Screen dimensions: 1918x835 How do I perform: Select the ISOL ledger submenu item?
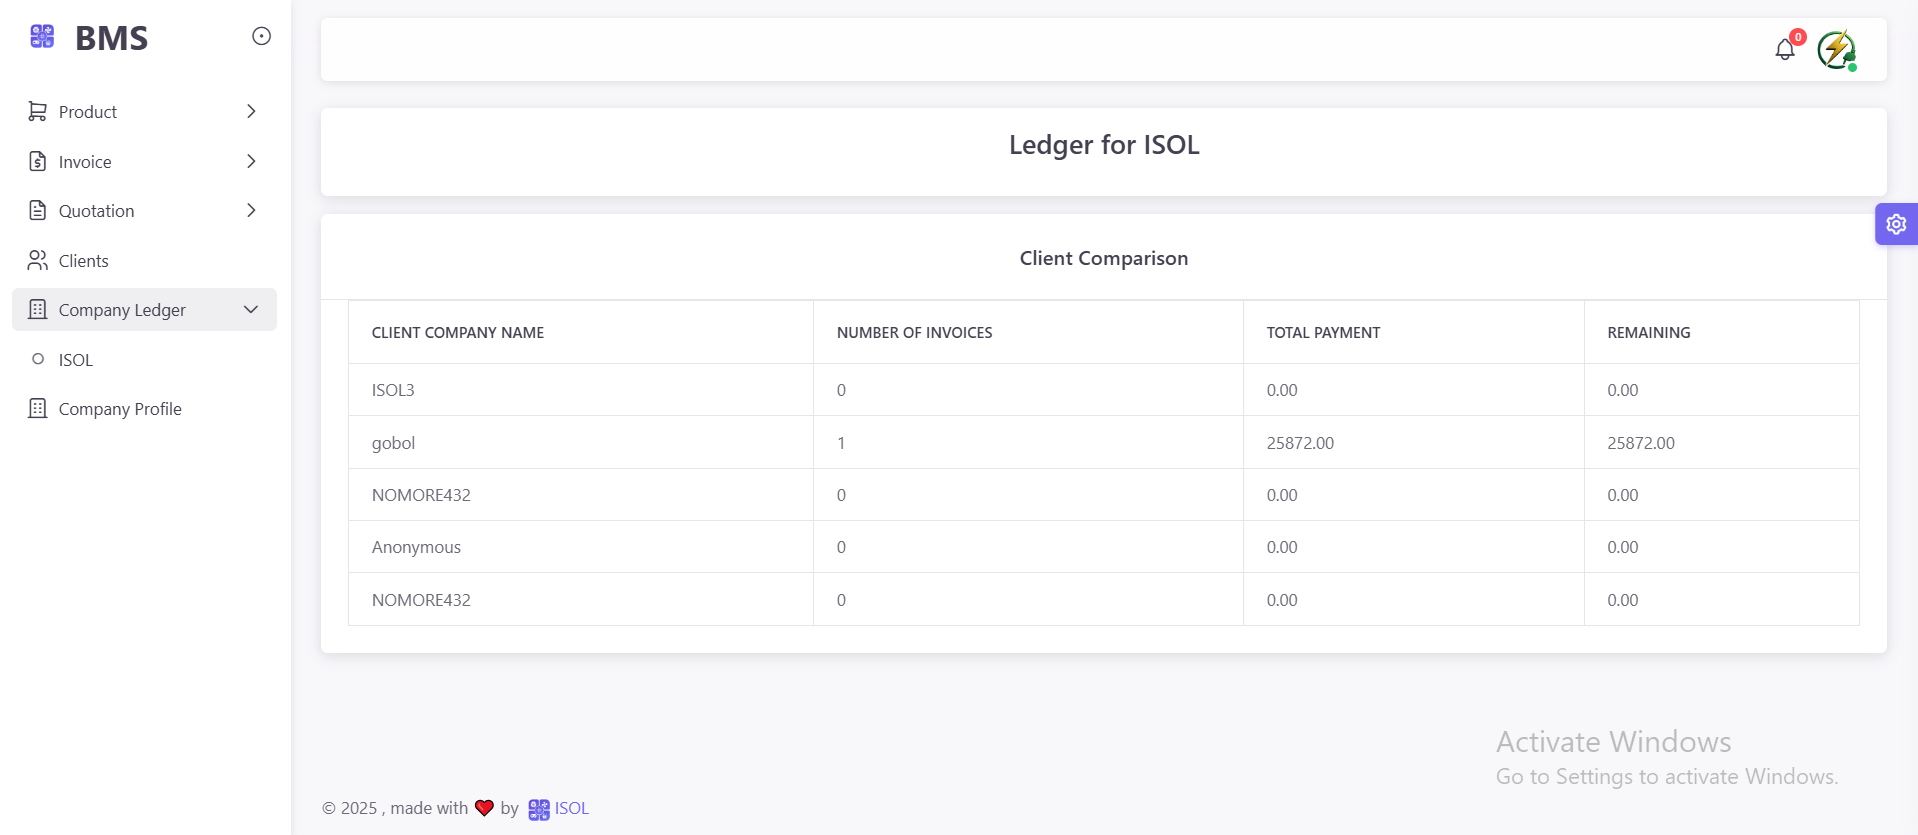76,360
